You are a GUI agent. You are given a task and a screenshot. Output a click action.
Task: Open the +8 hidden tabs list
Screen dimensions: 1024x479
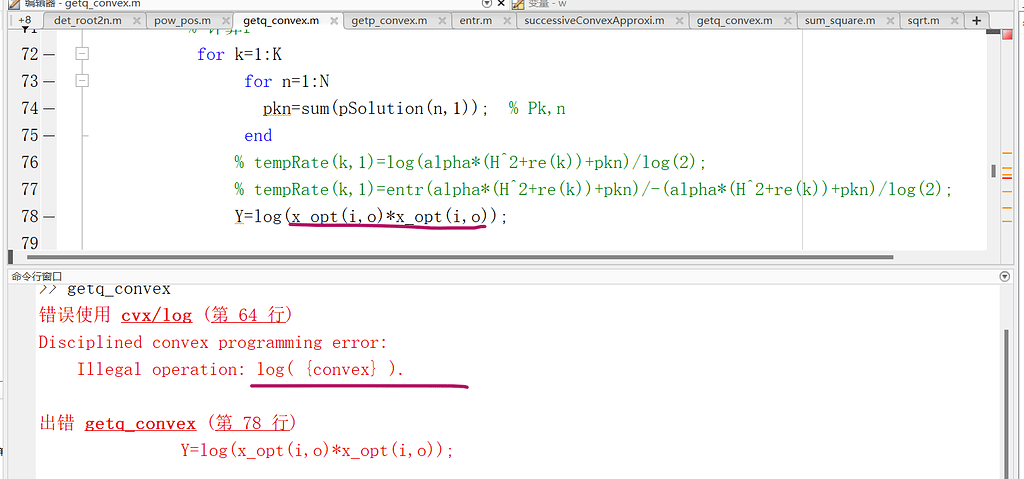click(x=25, y=20)
